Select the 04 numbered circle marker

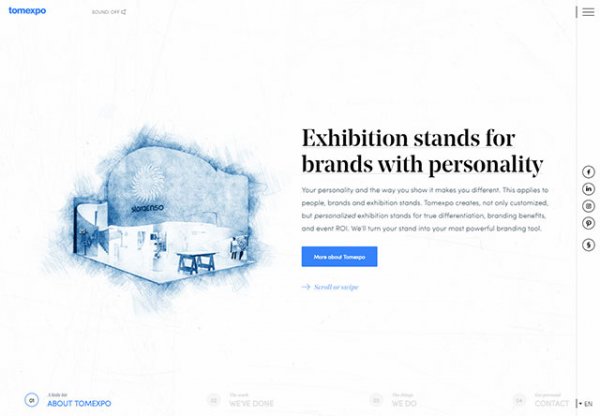pos(519,400)
